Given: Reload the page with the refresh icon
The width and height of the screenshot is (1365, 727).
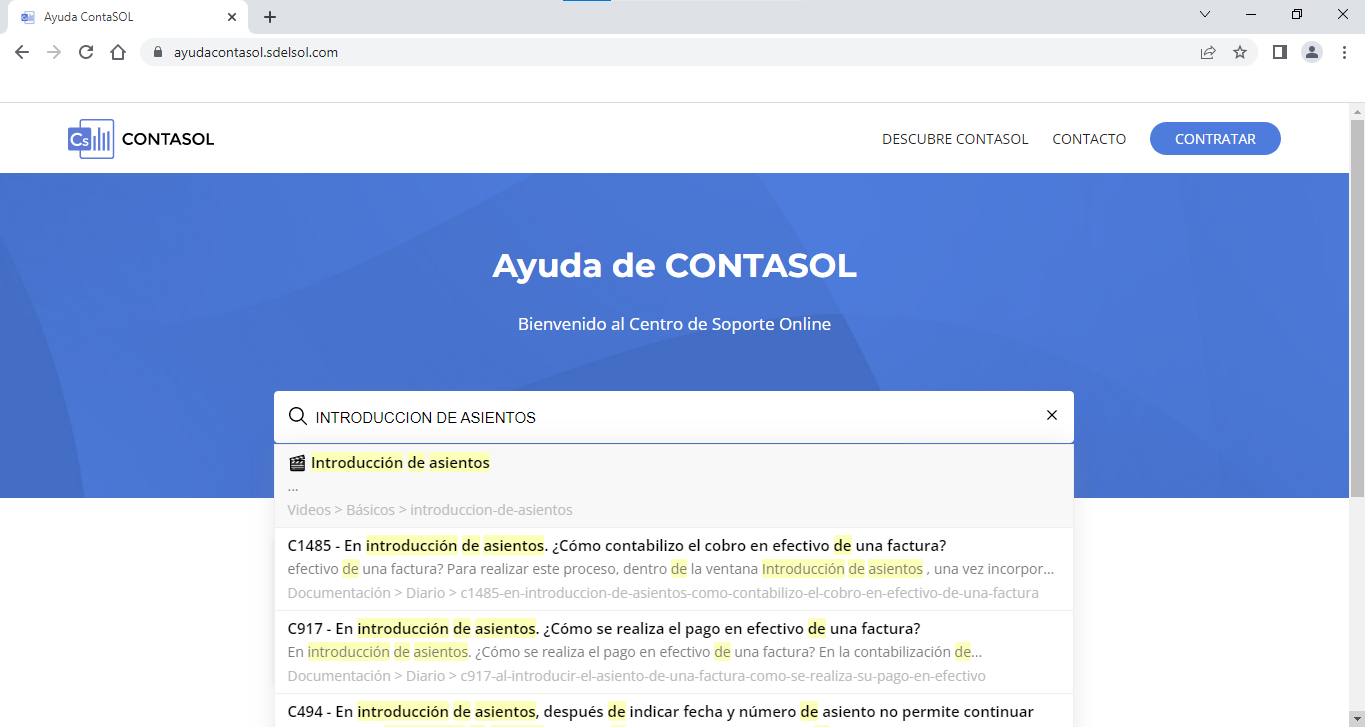Looking at the screenshot, I should (86, 52).
